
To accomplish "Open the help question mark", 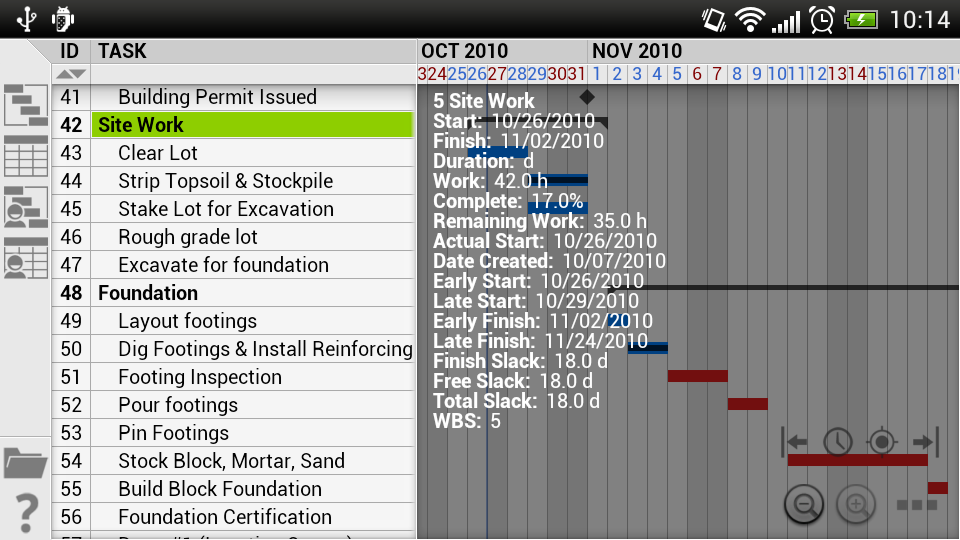I will 25,513.
